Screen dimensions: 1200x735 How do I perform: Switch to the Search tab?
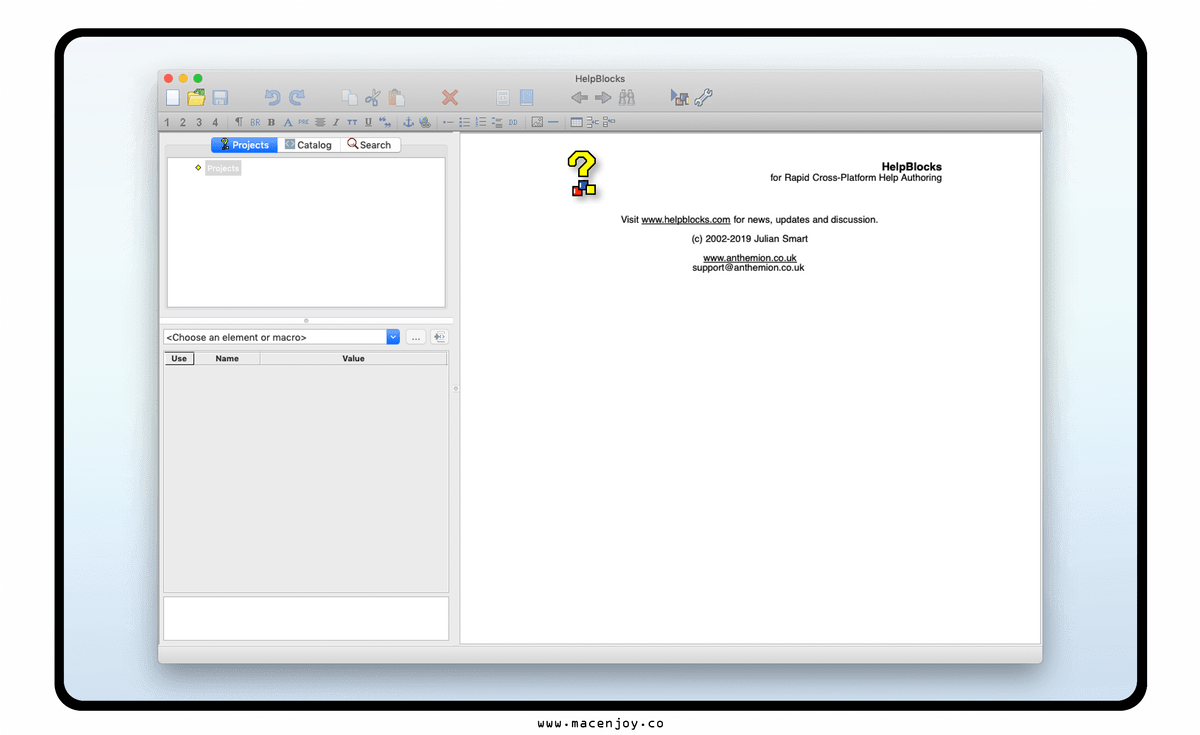coord(370,145)
